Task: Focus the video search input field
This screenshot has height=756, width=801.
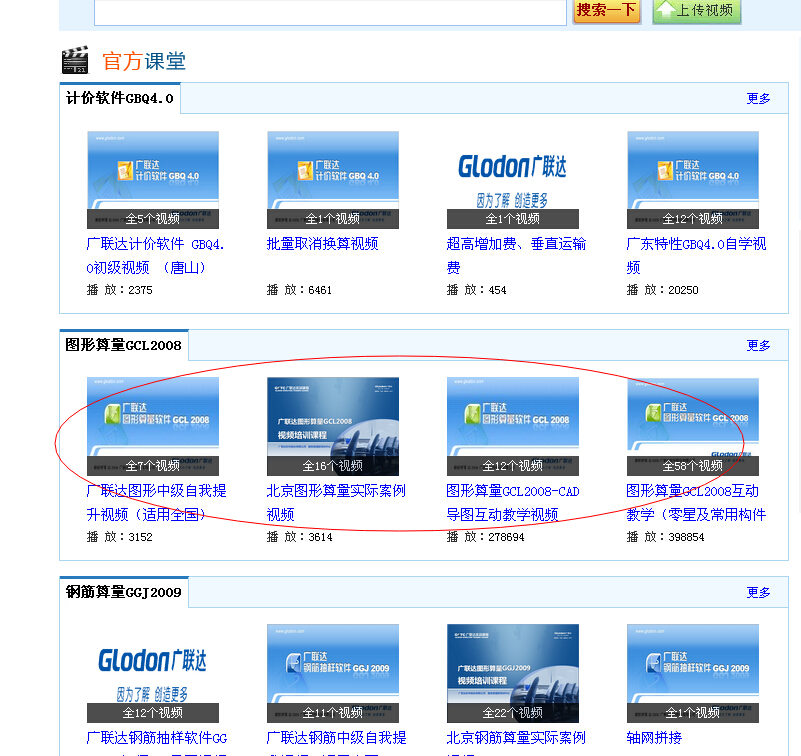Action: (x=330, y=12)
